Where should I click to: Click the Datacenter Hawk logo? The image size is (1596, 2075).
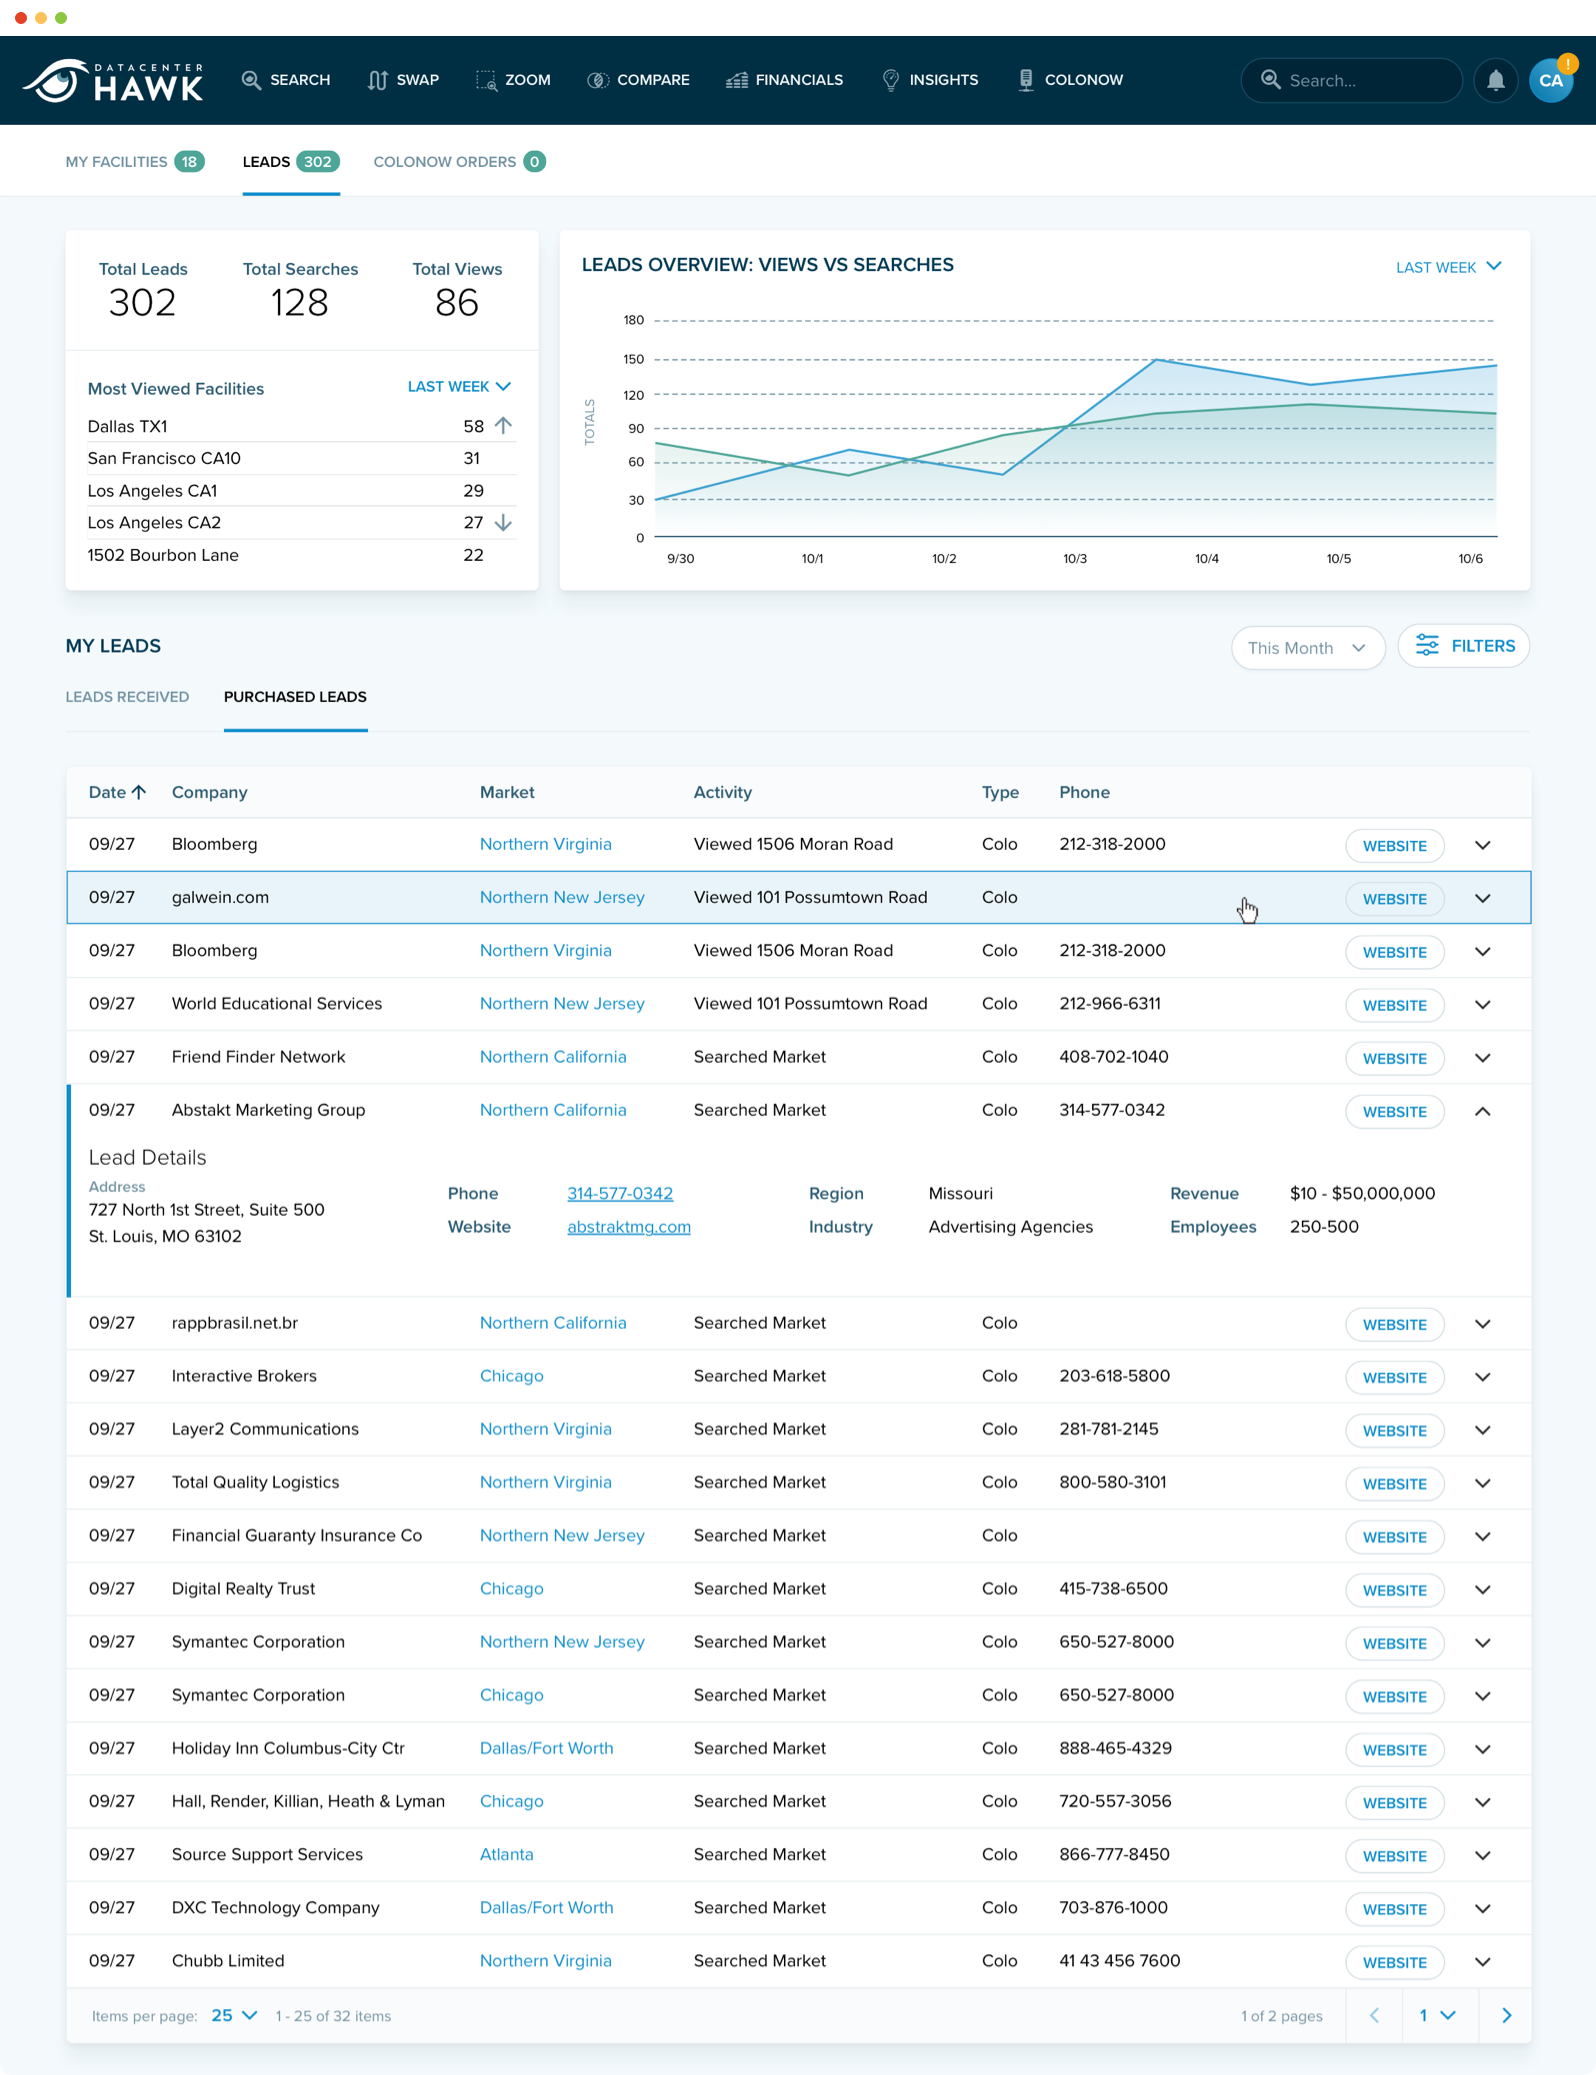(113, 80)
